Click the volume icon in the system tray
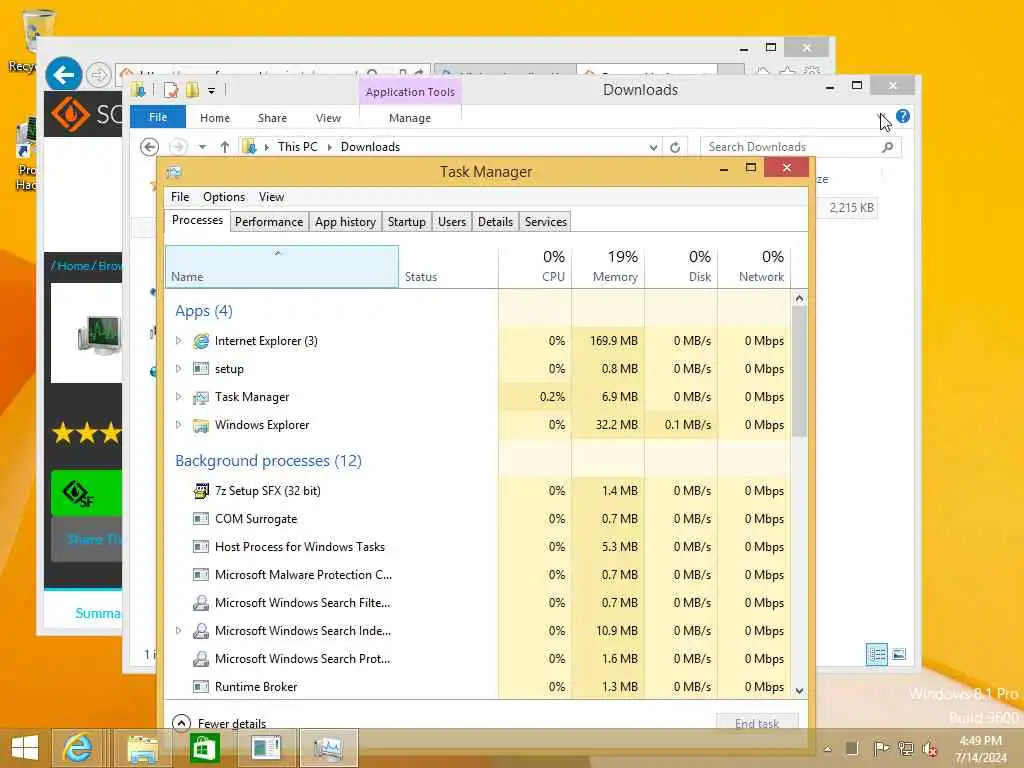Image resolution: width=1024 pixels, height=768 pixels. click(x=929, y=749)
